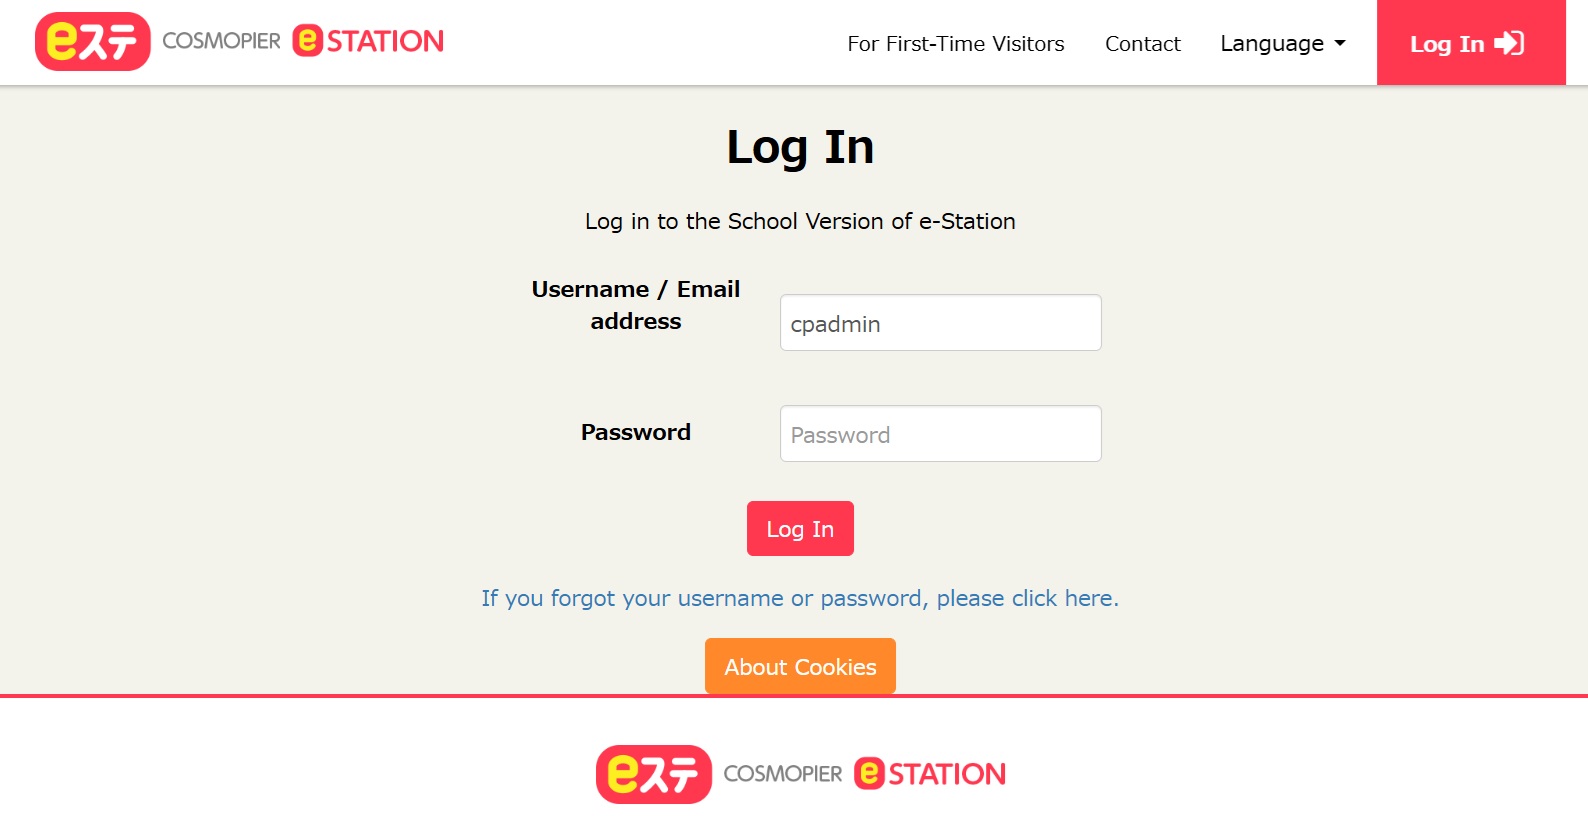Click the Password field label
Image resolution: width=1588 pixels, height=816 pixels.
636,432
